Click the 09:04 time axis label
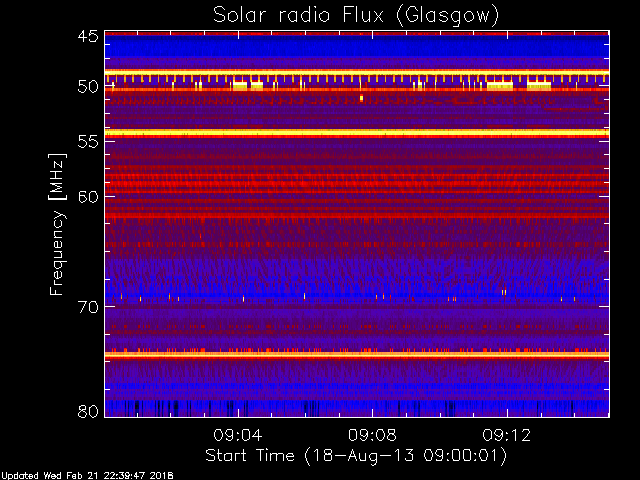This screenshot has height=480, width=640. [238, 435]
